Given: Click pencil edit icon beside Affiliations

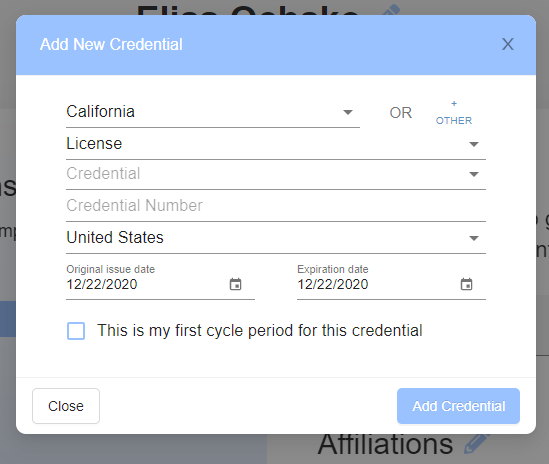Looking at the screenshot, I should pyautogui.click(x=477, y=444).
